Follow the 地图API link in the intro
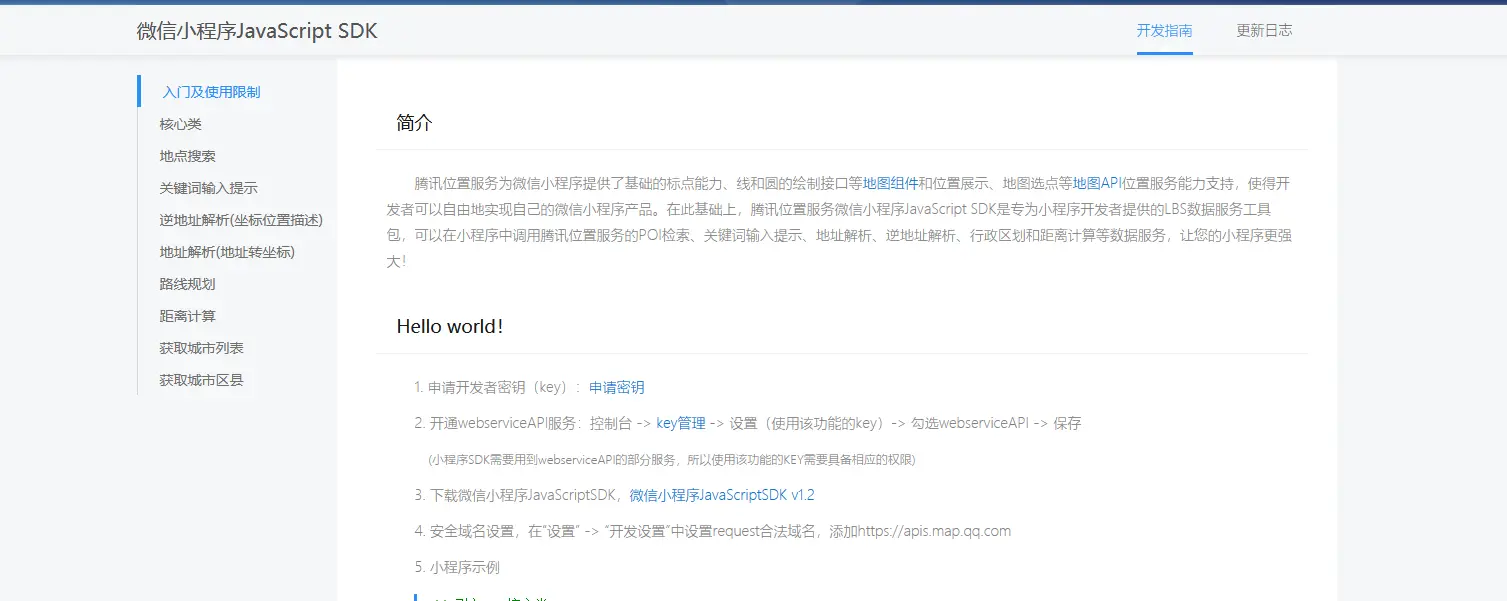Image resolution: width=1507 pixels, height=601 pixels. coord(1098,183)
